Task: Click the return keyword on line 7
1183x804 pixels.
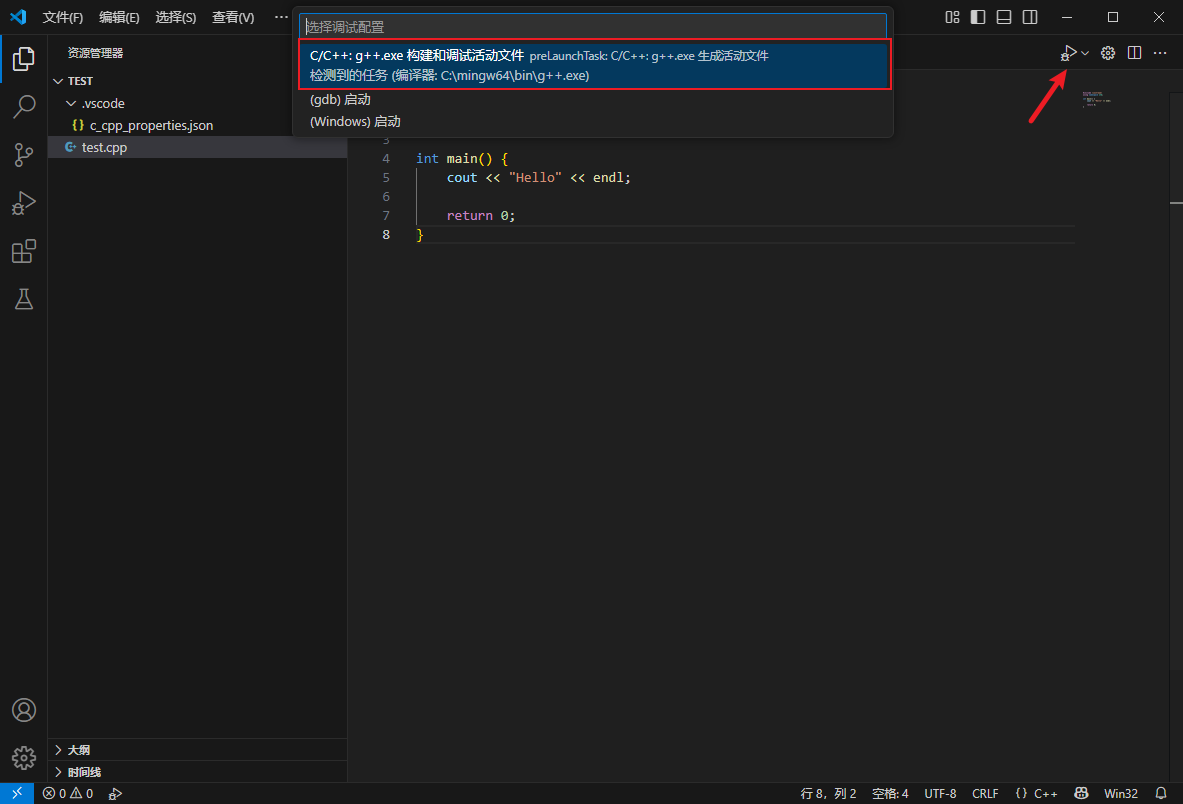Action: pyautogui.click(x=469, y=216)
